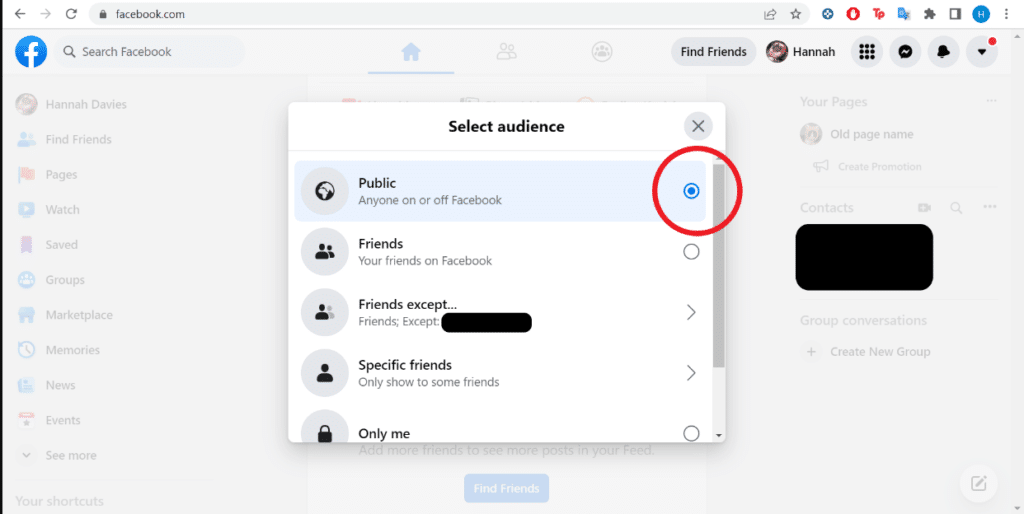Open the Chrome extensions puzzle icon

pos(930,14)
